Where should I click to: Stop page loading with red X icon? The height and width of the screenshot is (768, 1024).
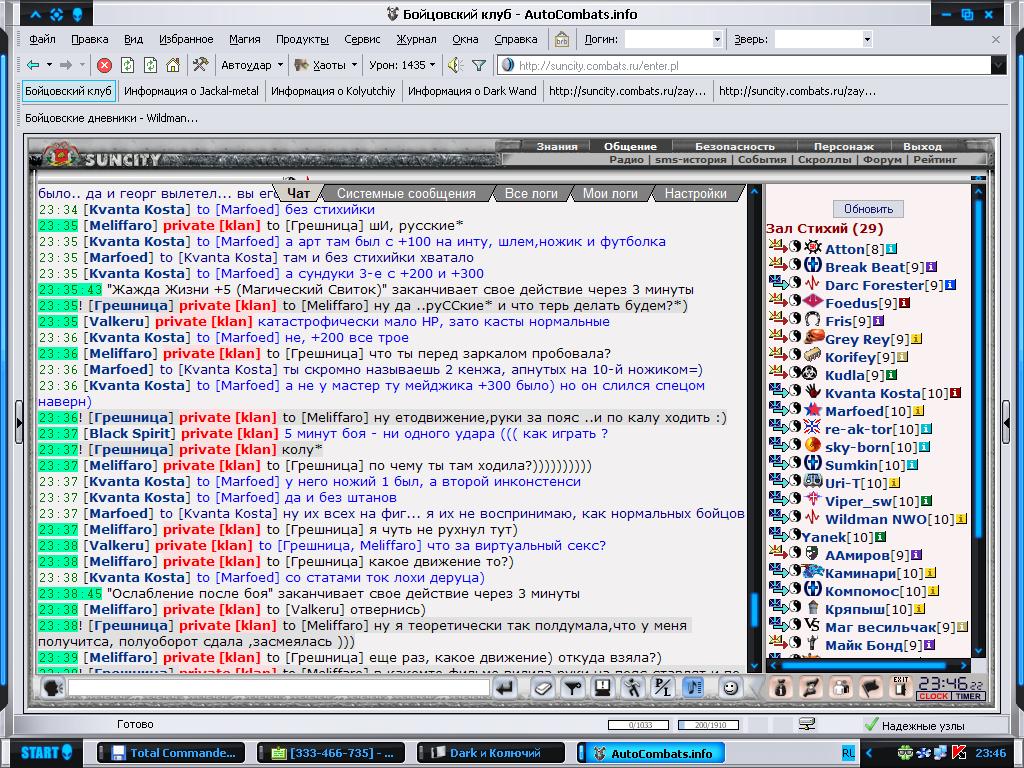(104, 65)
